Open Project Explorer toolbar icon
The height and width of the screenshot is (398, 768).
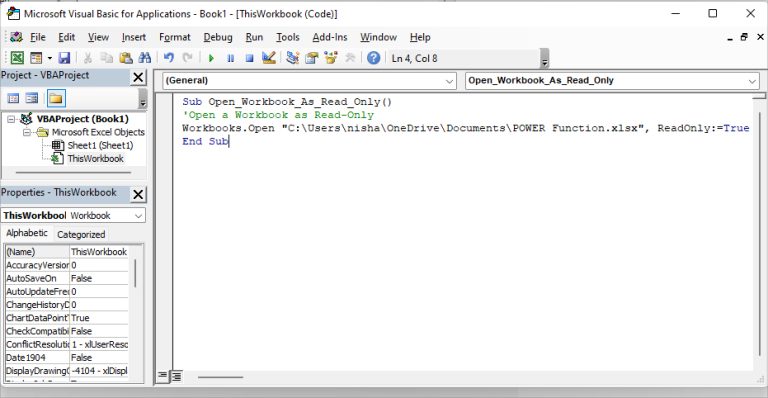293,58
